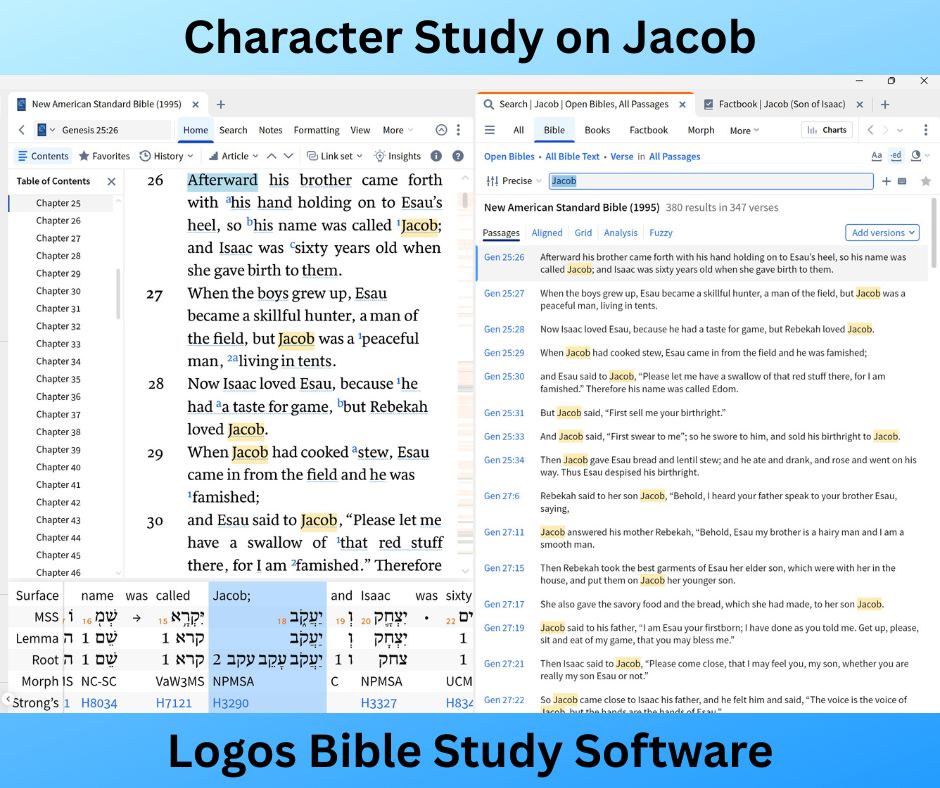The image size is (940, 788).
Task: Click the All Bible Text filter link
Action: [572, 157]
